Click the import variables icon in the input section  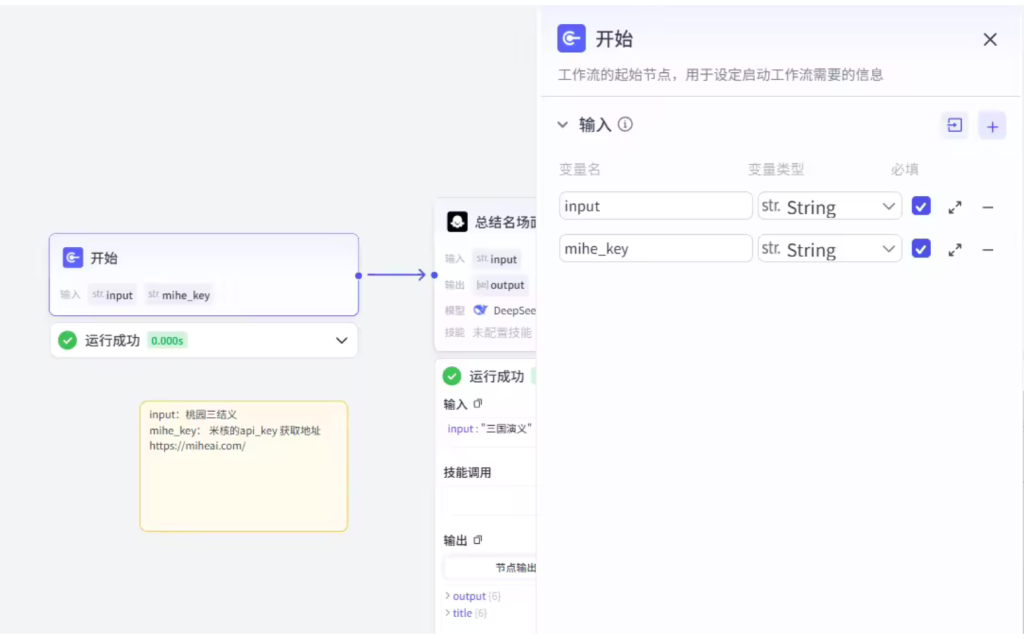955,125
